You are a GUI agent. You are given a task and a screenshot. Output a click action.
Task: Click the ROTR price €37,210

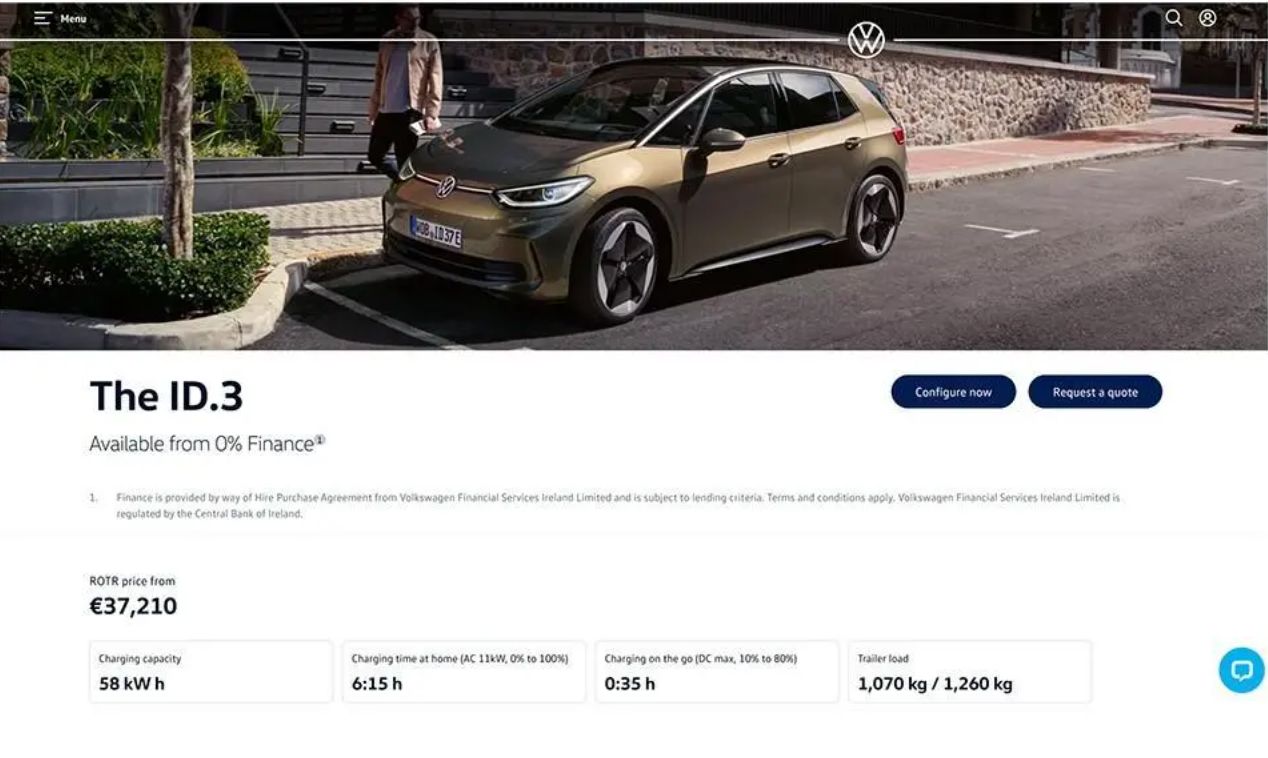click(133, 606)
